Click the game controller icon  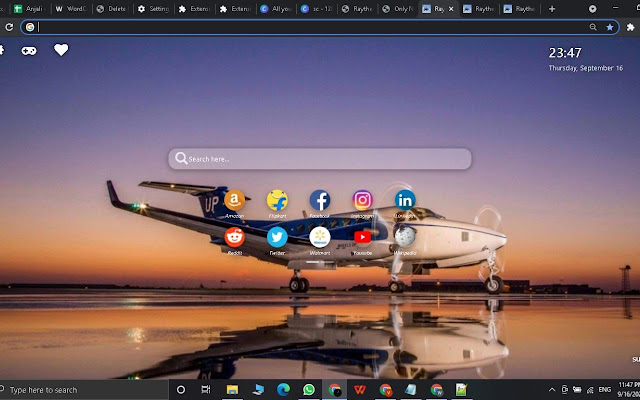(x=29, y=51)
